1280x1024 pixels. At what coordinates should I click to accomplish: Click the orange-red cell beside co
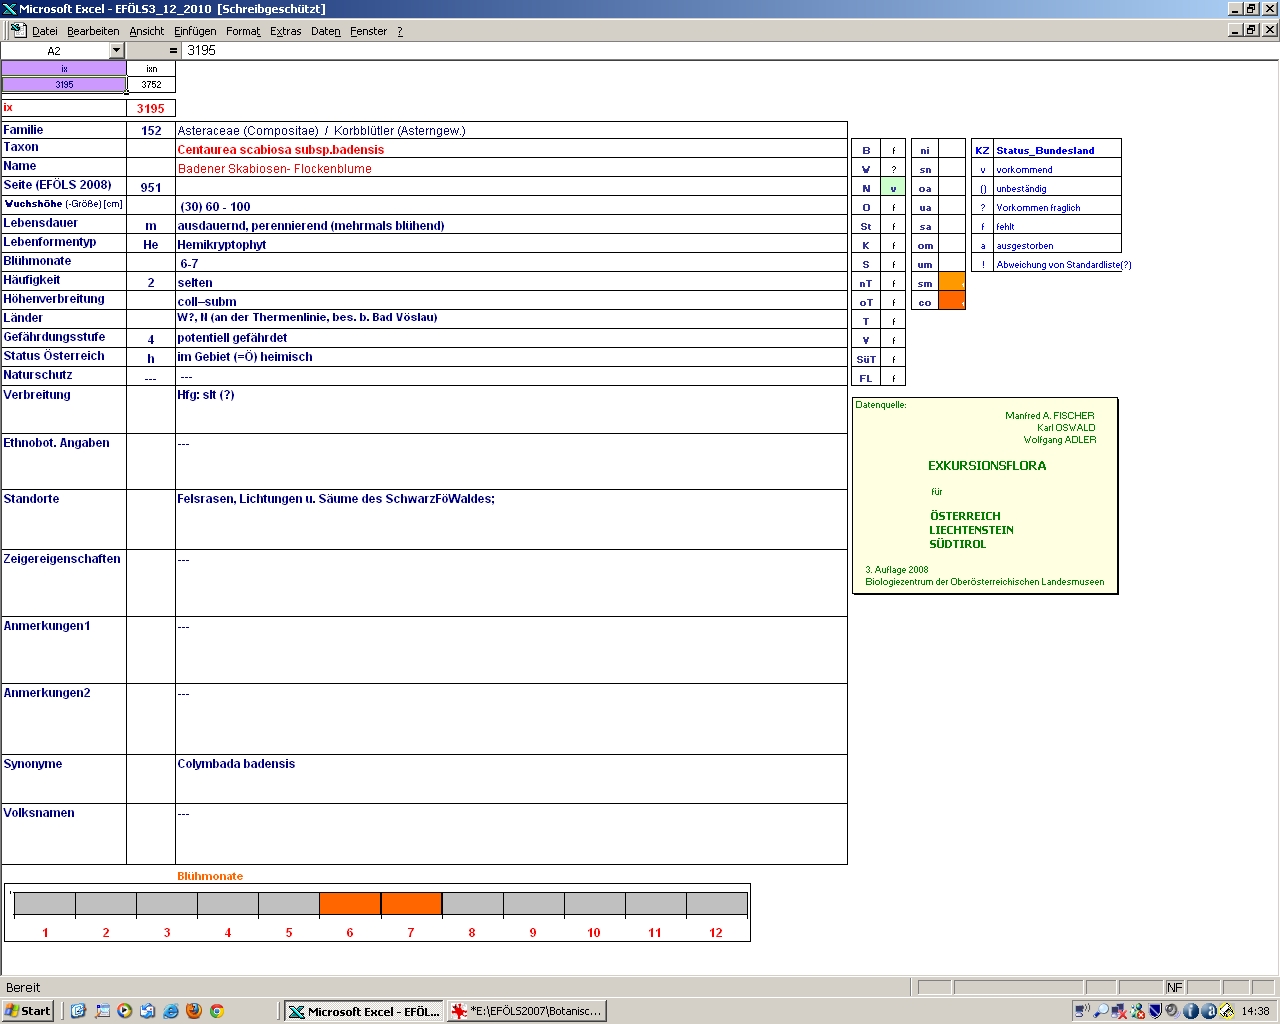pyautogui.click(x=952, y=302)
